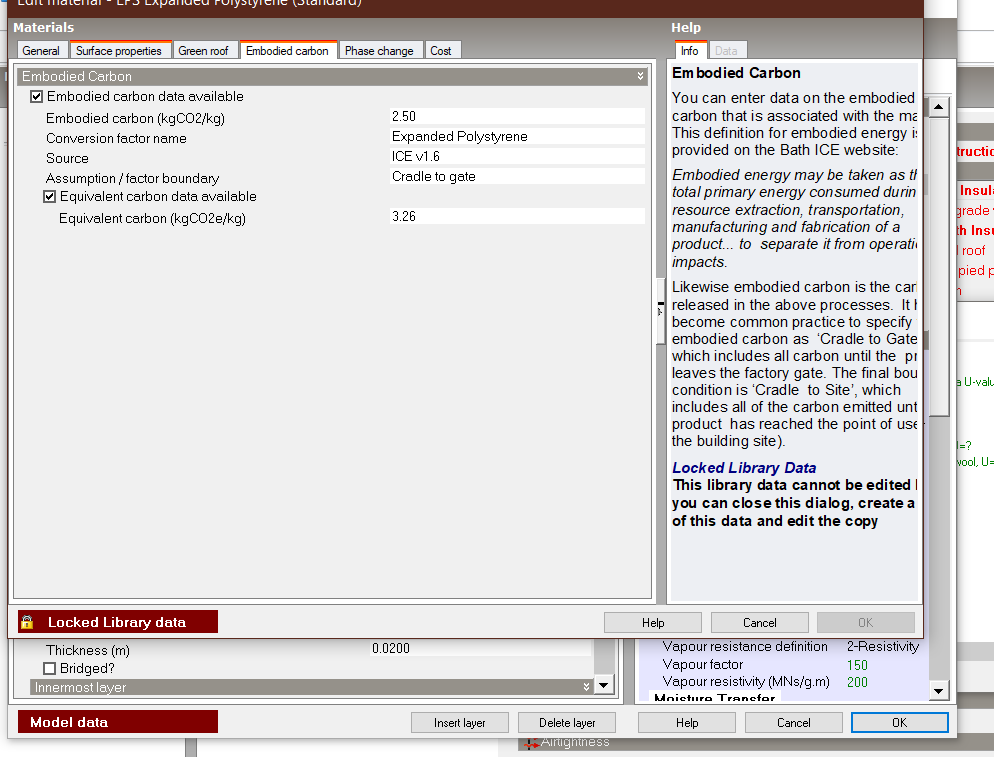Screen dimensions: 994x757
Task: Click the Thickness (m) value 0.0200
Action: tap(481, 649)
